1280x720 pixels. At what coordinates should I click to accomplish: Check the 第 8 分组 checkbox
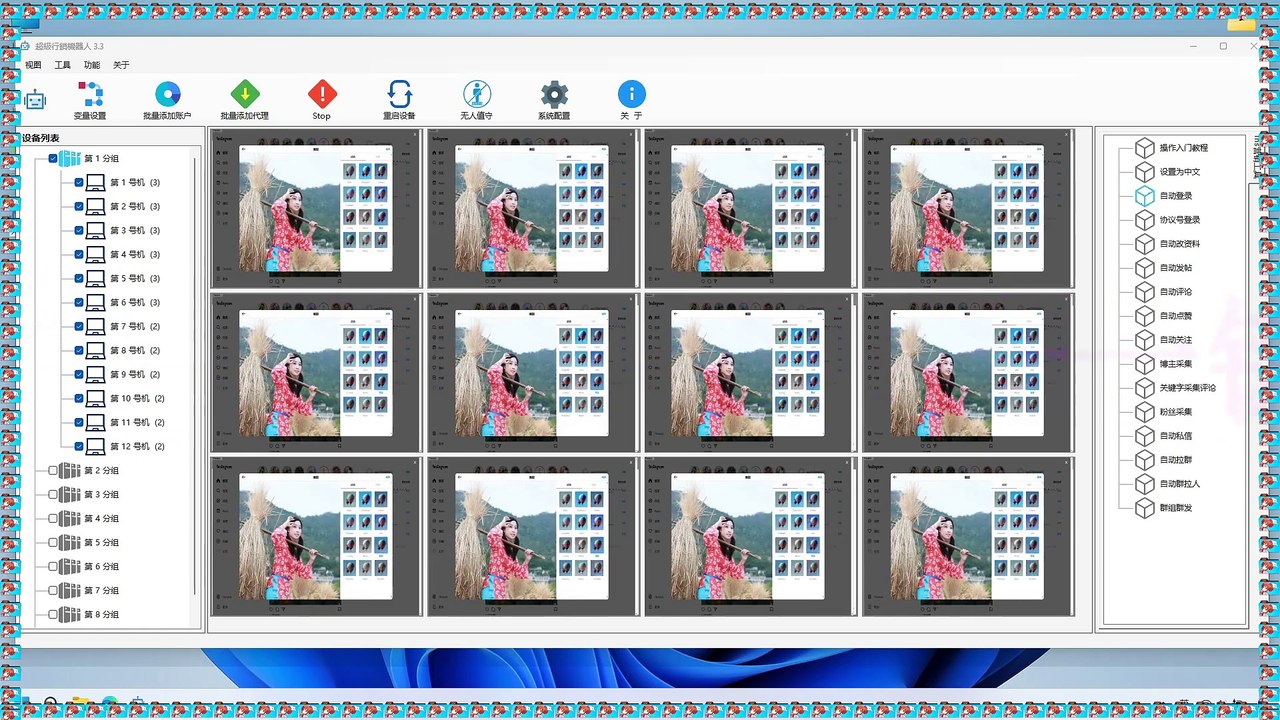(x=54, y=615)
